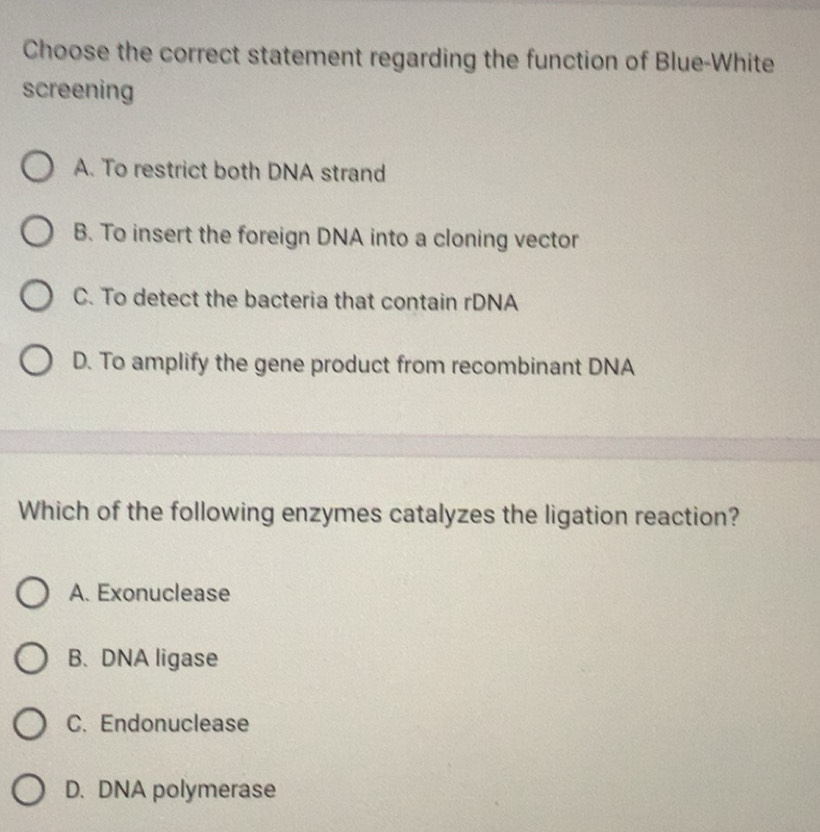Click the gray divider between the questions
820x832 pixels.
(410, 446)
